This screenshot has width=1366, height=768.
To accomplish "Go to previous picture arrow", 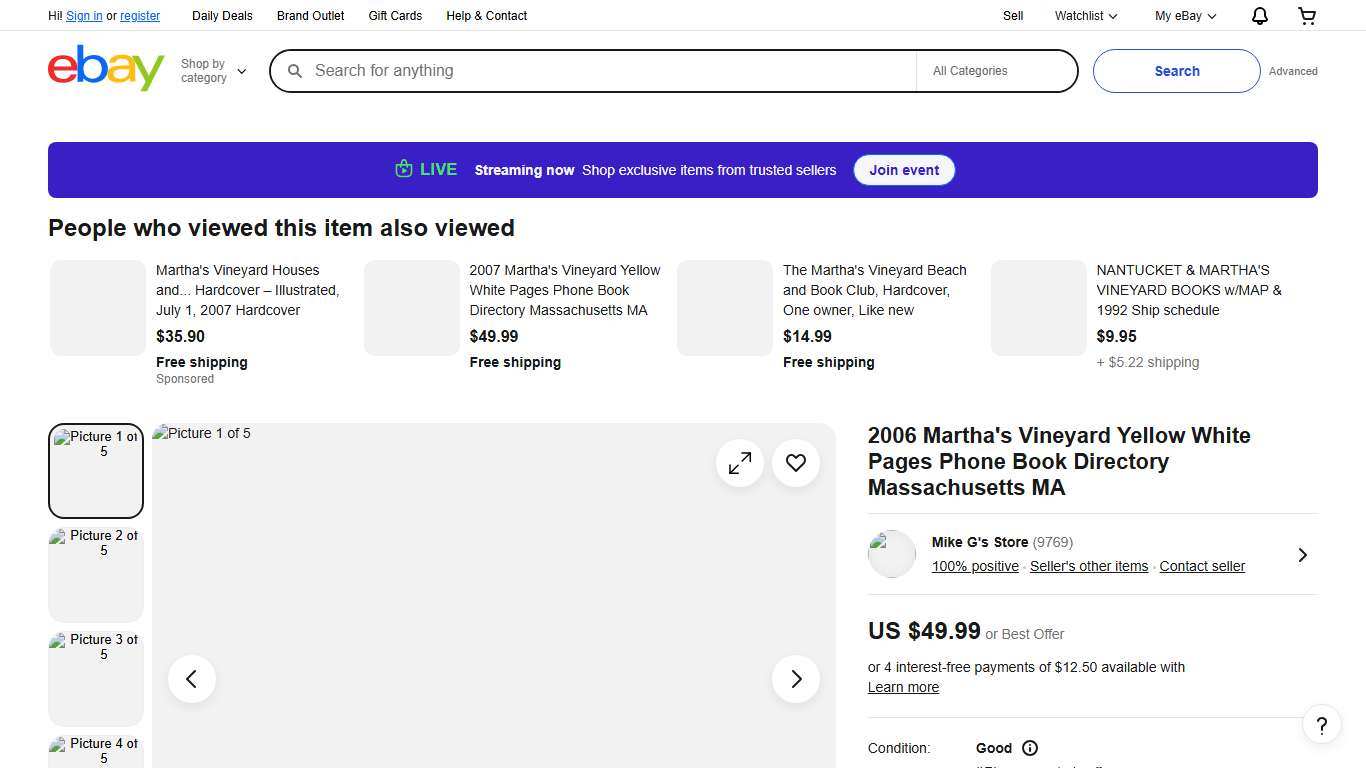I will click(192, 679).
